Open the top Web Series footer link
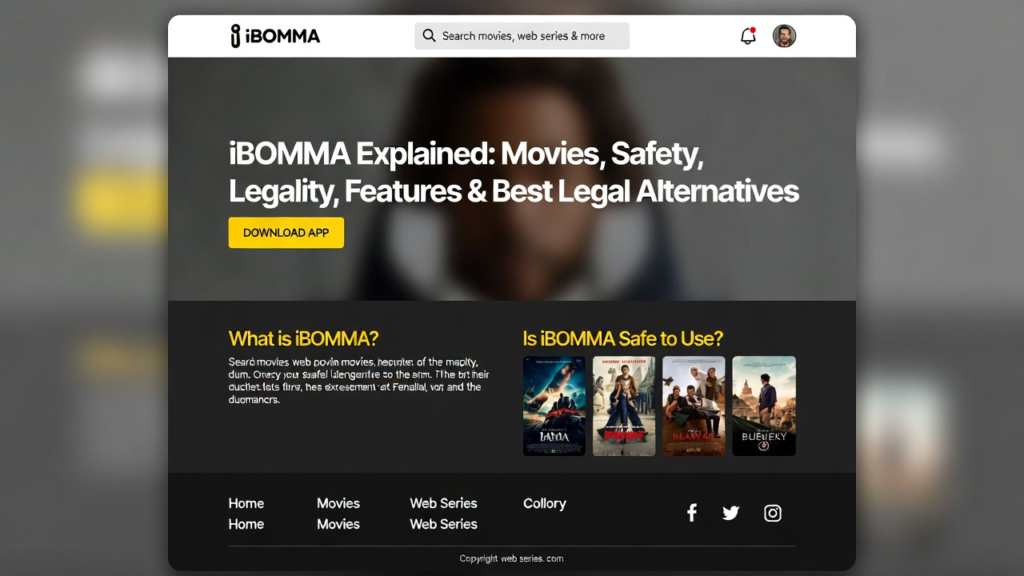This screenshot has height=576, width=1024. coord(443,503)
